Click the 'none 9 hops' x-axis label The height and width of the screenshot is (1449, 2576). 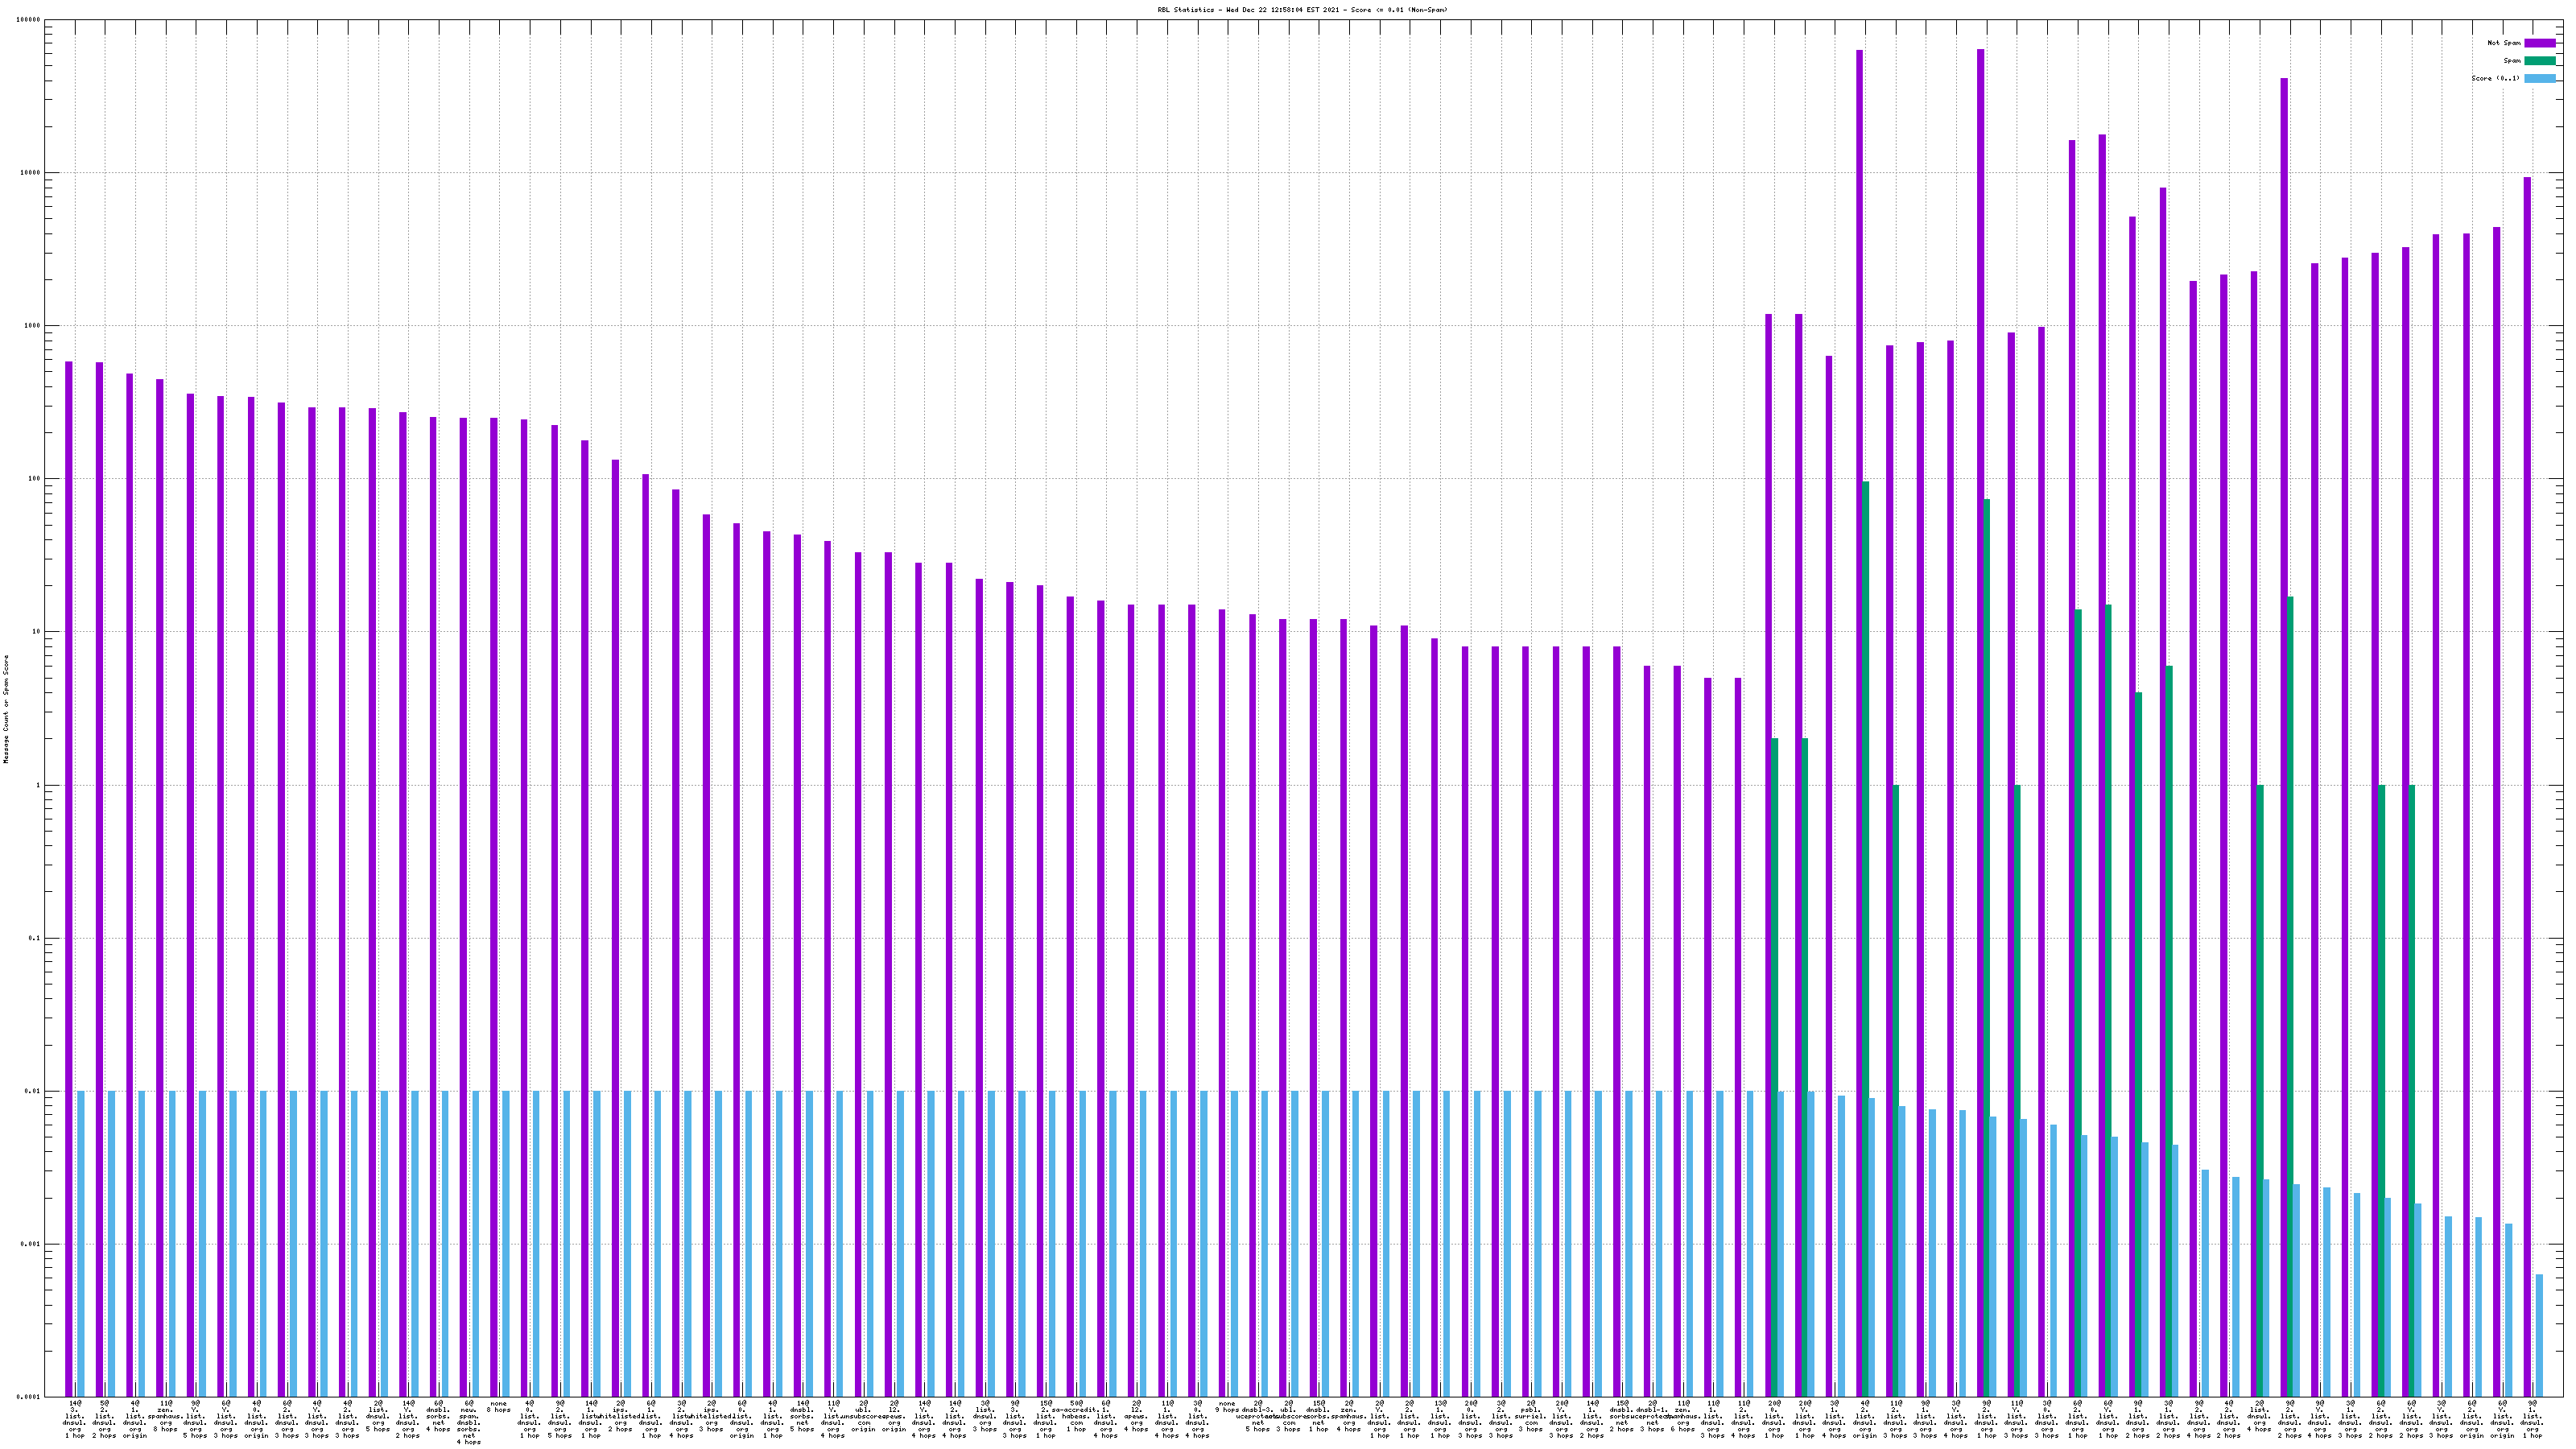(1227, 1407)
